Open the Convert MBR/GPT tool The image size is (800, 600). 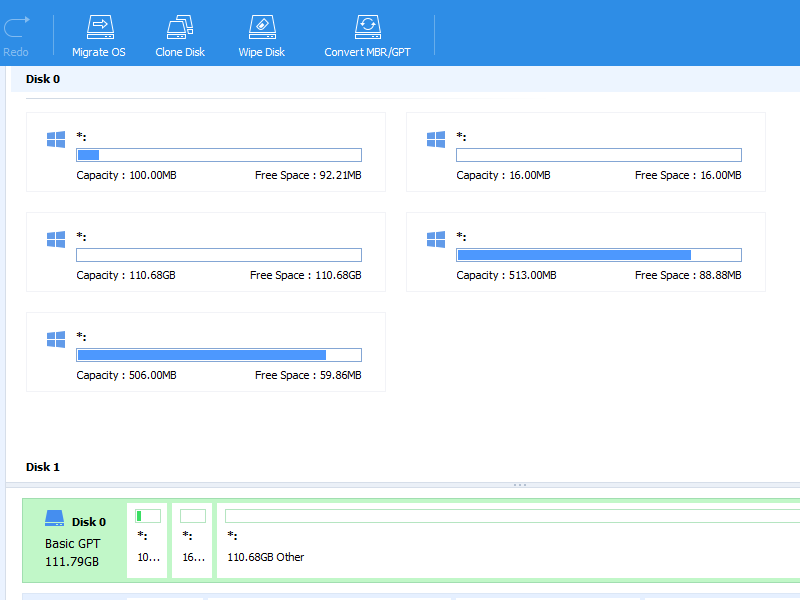(367, 27)
